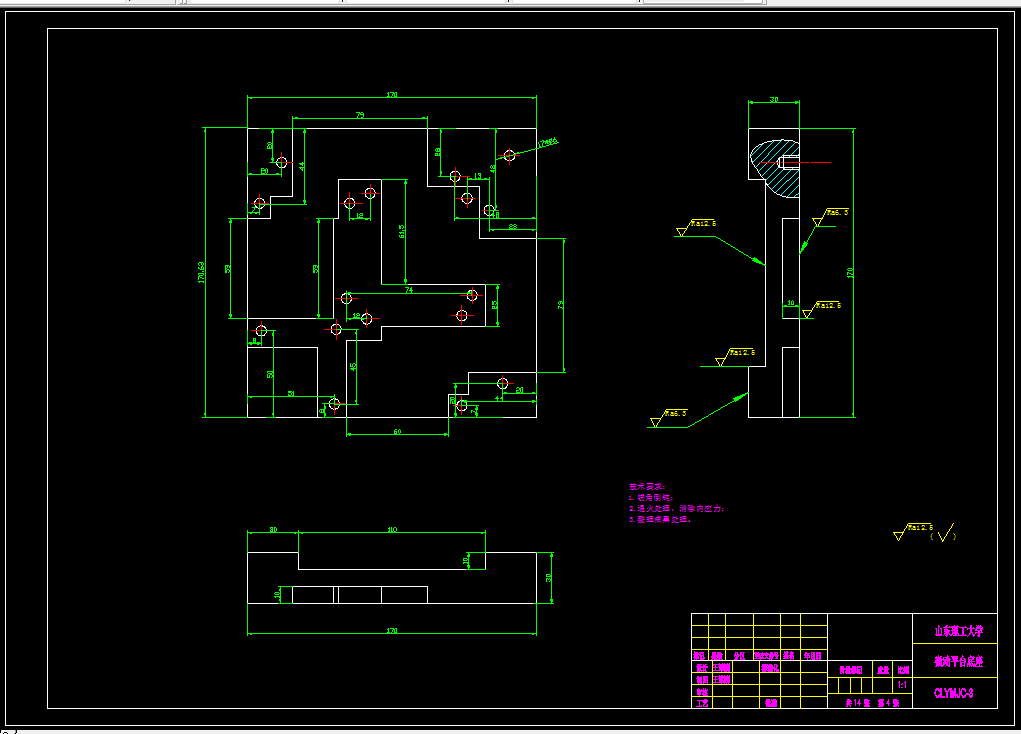1021x734 pixels.
Task: Click the 170.69 overall height dimension
Action: pos(201,272)
